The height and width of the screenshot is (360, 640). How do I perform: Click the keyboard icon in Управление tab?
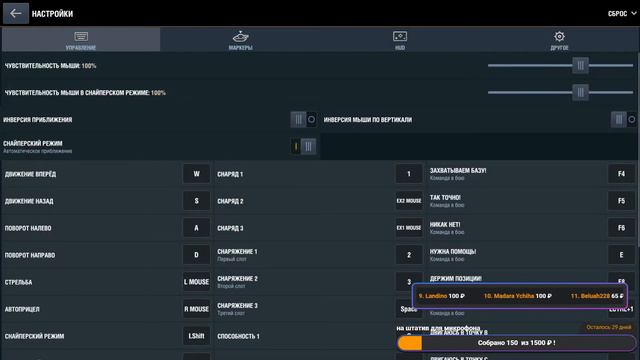tap(81, 36)
